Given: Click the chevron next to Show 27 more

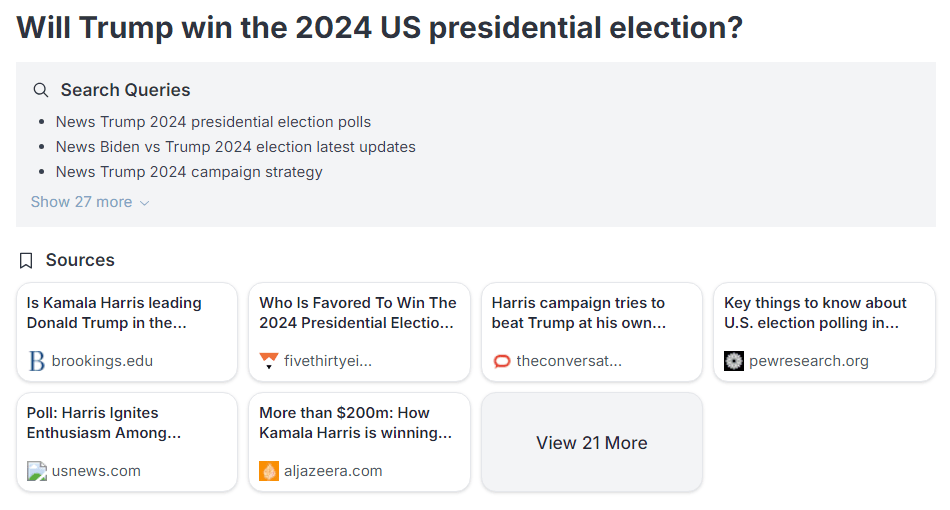Looking at the screenshot, I should click(144, 203).
